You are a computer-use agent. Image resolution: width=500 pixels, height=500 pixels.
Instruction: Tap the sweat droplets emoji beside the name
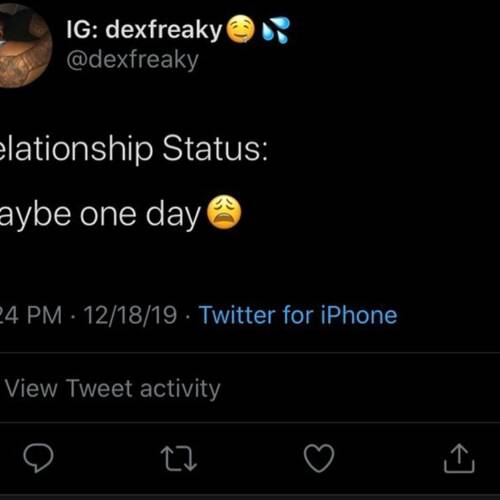click(276, 30)
